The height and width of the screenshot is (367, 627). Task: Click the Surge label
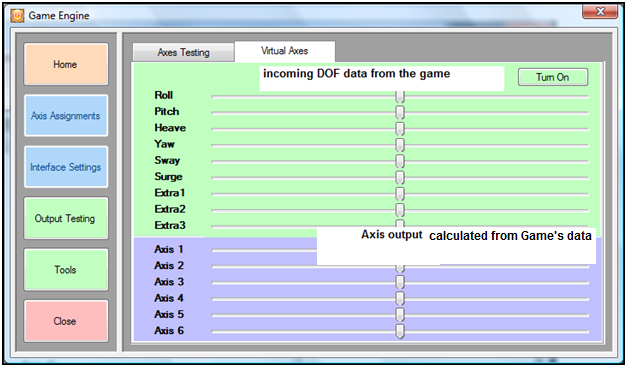pyautogui.click(x=168, y=177)
